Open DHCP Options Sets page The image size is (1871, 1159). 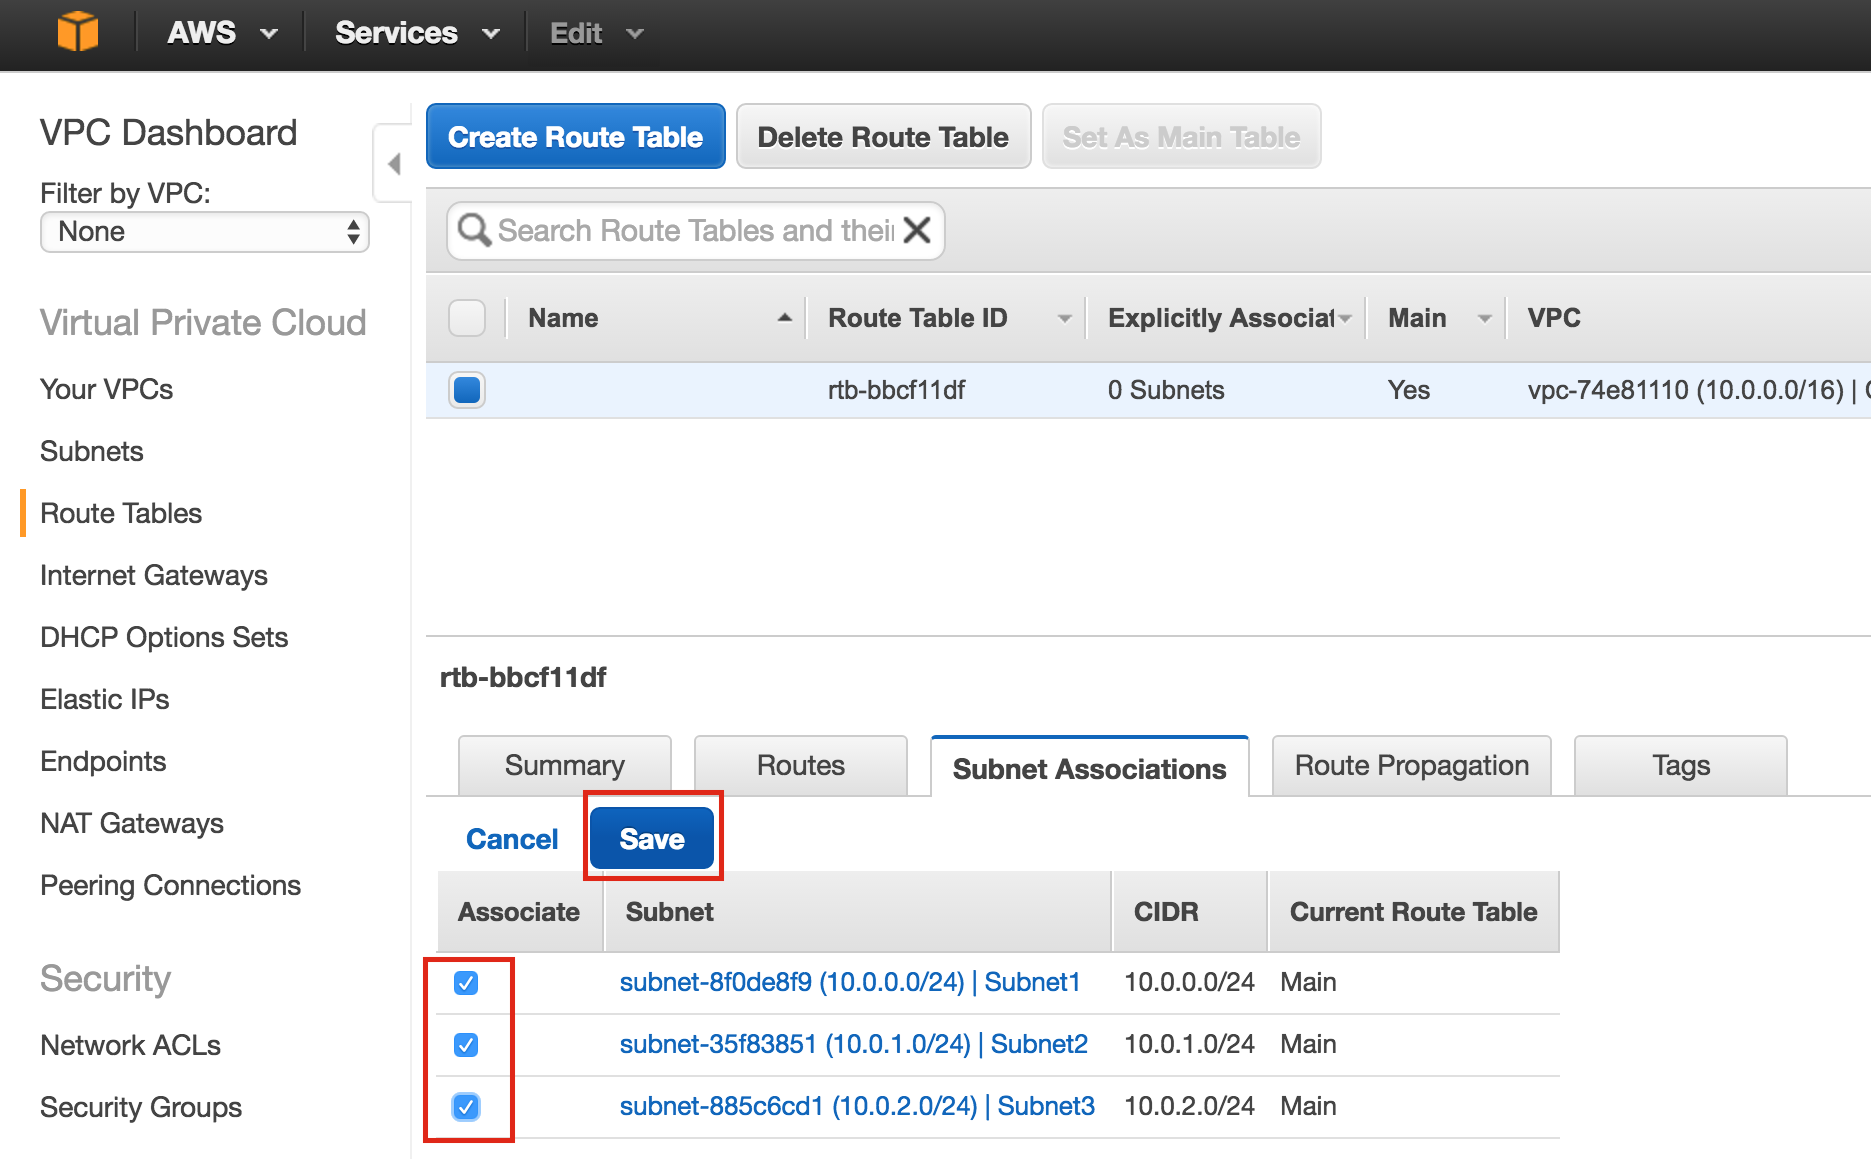coord(164,637)
